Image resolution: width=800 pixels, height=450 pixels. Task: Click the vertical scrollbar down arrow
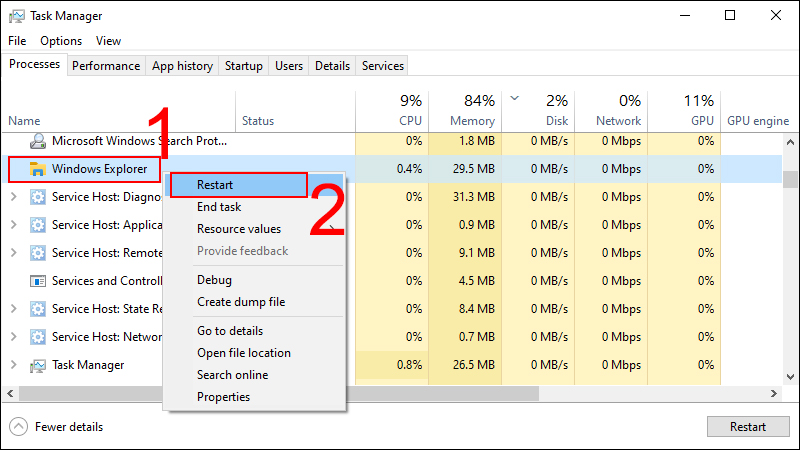coord(790,377)
